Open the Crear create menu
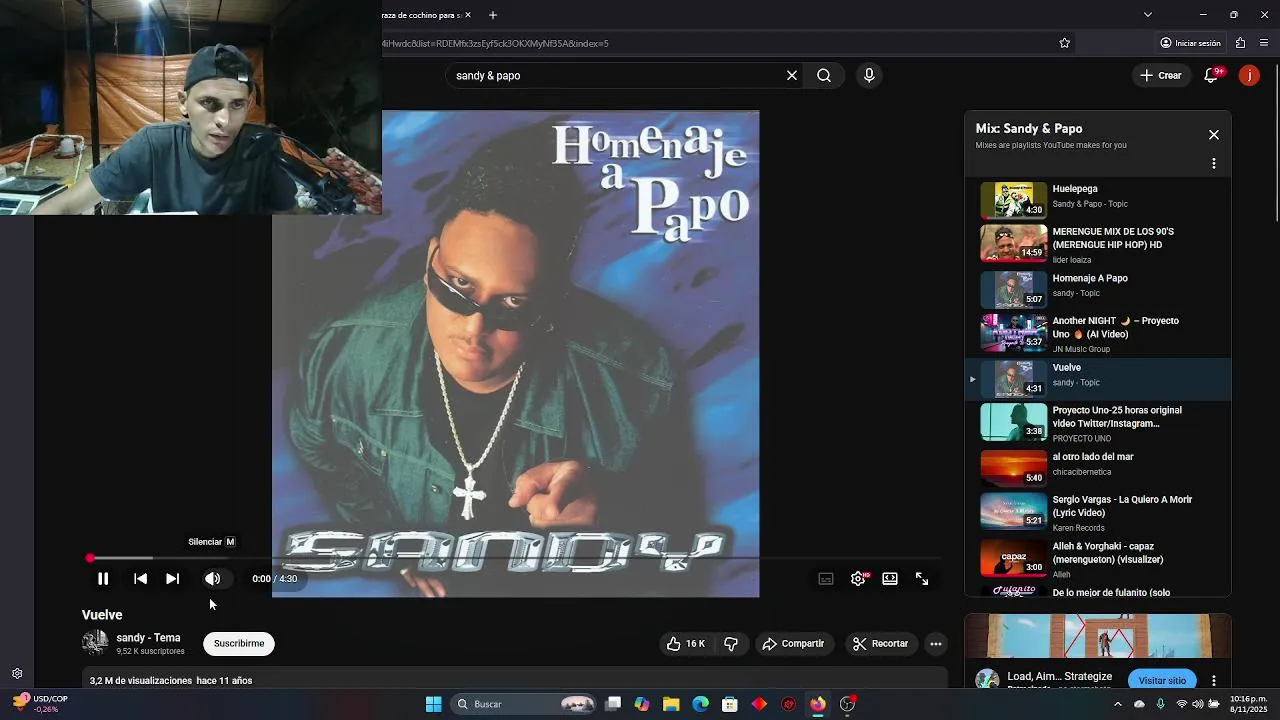Viewport: 1280px width, 720px height. pyautogui.click(x=1161, y=75)
